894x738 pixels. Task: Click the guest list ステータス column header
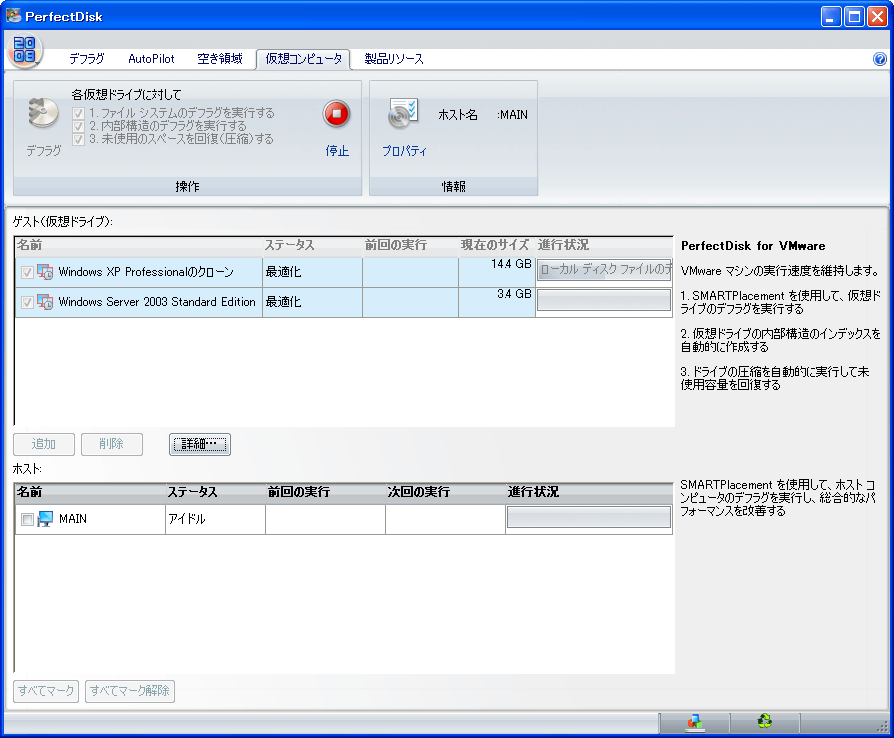(312, 246)
